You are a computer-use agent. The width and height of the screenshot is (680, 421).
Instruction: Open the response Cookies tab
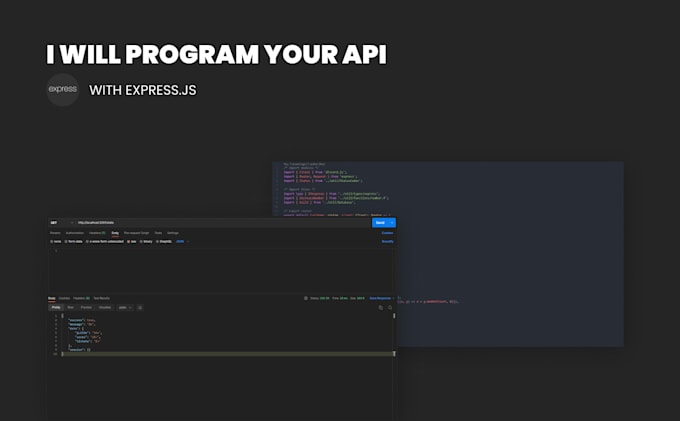pos(64,298)
